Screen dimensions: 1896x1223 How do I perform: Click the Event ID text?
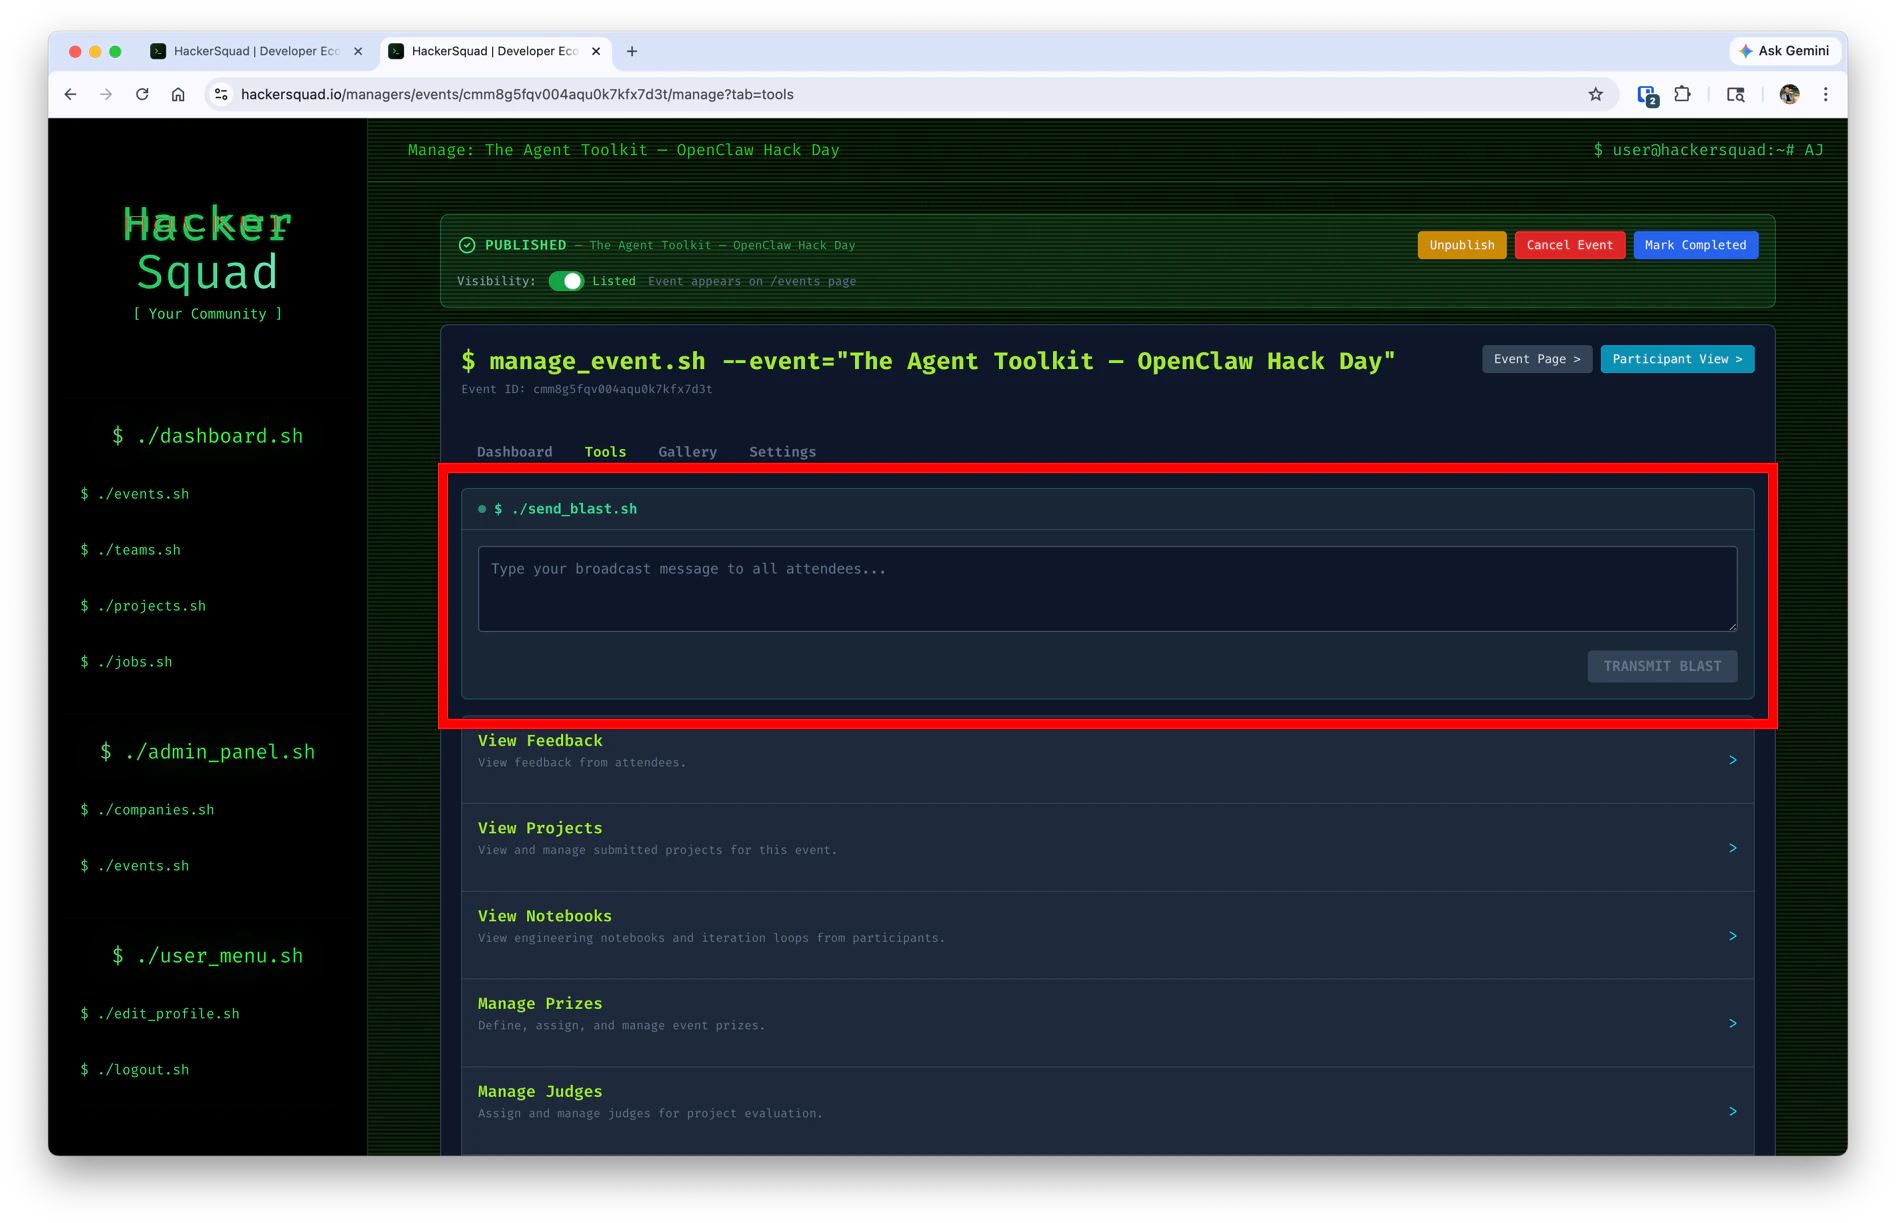(587, 389)
